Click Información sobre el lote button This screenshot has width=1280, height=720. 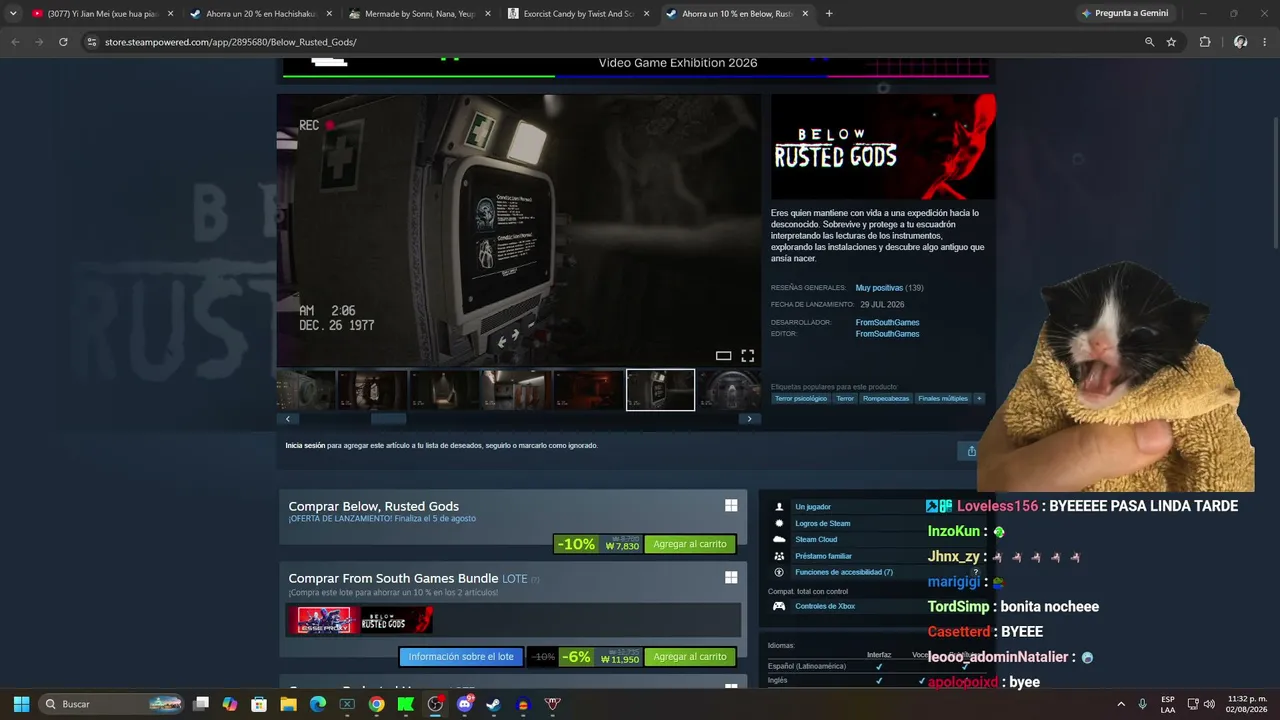pyautogui.click(x=461, y=657)
